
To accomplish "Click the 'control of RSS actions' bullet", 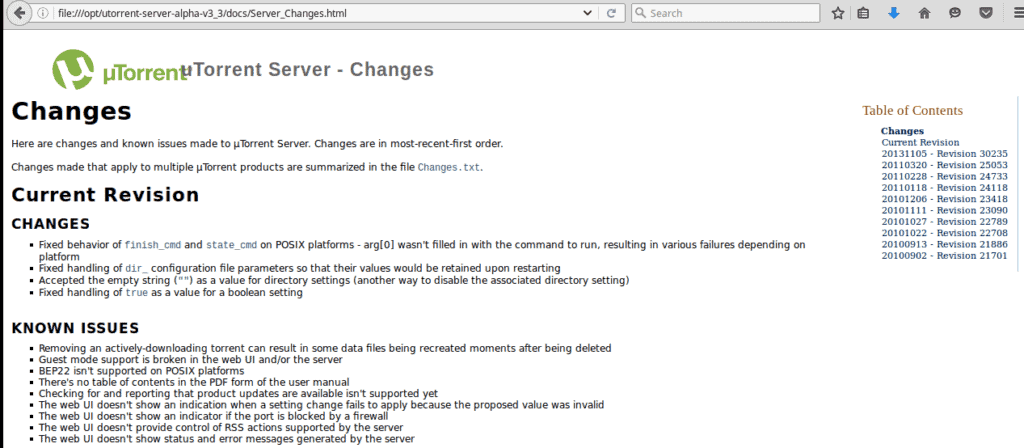I will (x=221, y=428).
